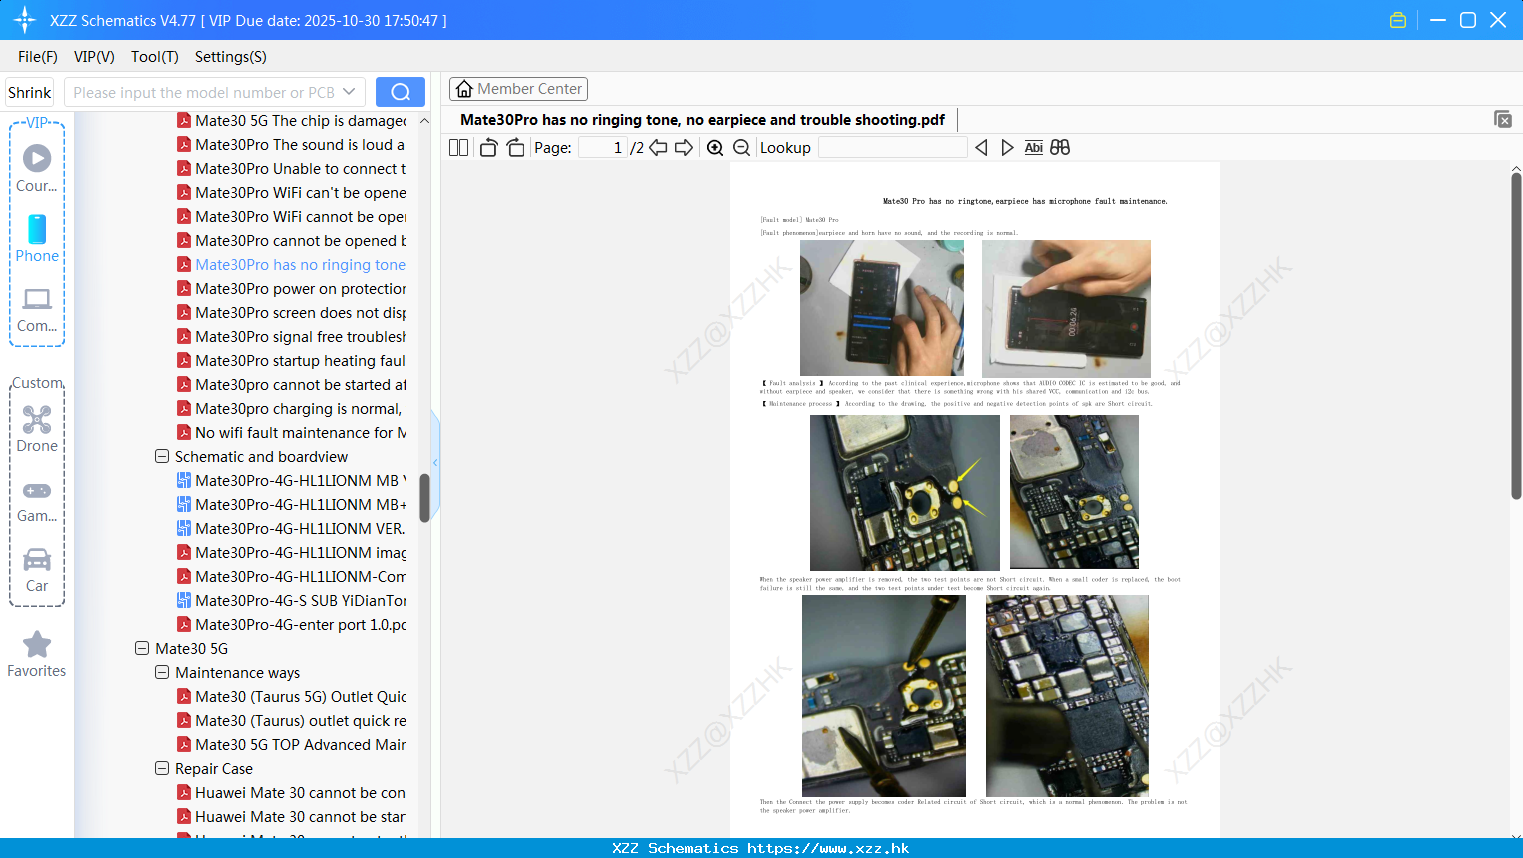Select the Drone category
Image resolution: width=1523 pixels, height=858 pixels.
point(37,429)
